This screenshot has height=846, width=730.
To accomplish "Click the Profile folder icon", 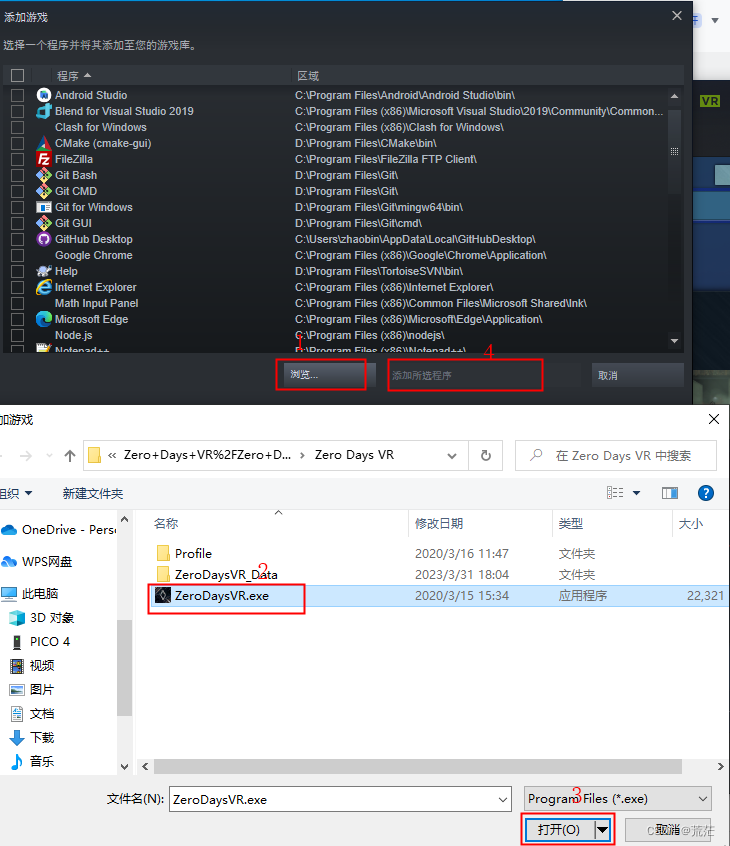I will [x=163, y=554].
